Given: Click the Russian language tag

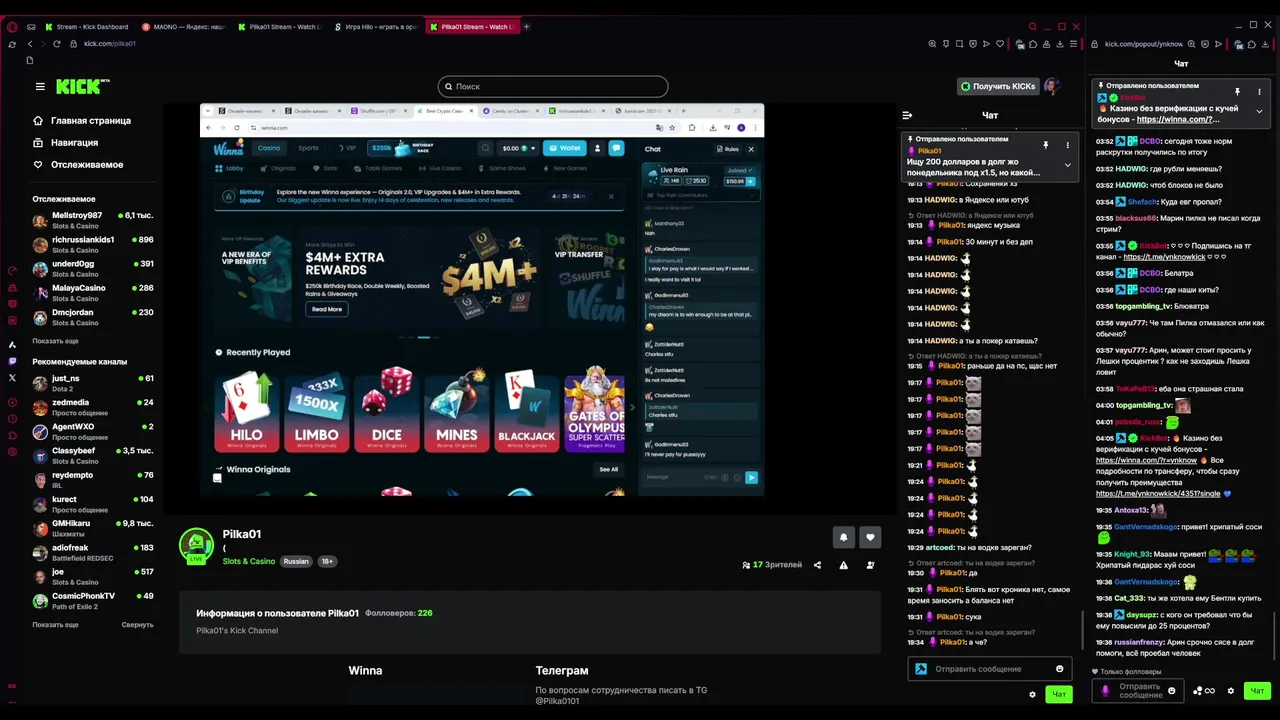Looking at the screenshot, I should point(296,562).
